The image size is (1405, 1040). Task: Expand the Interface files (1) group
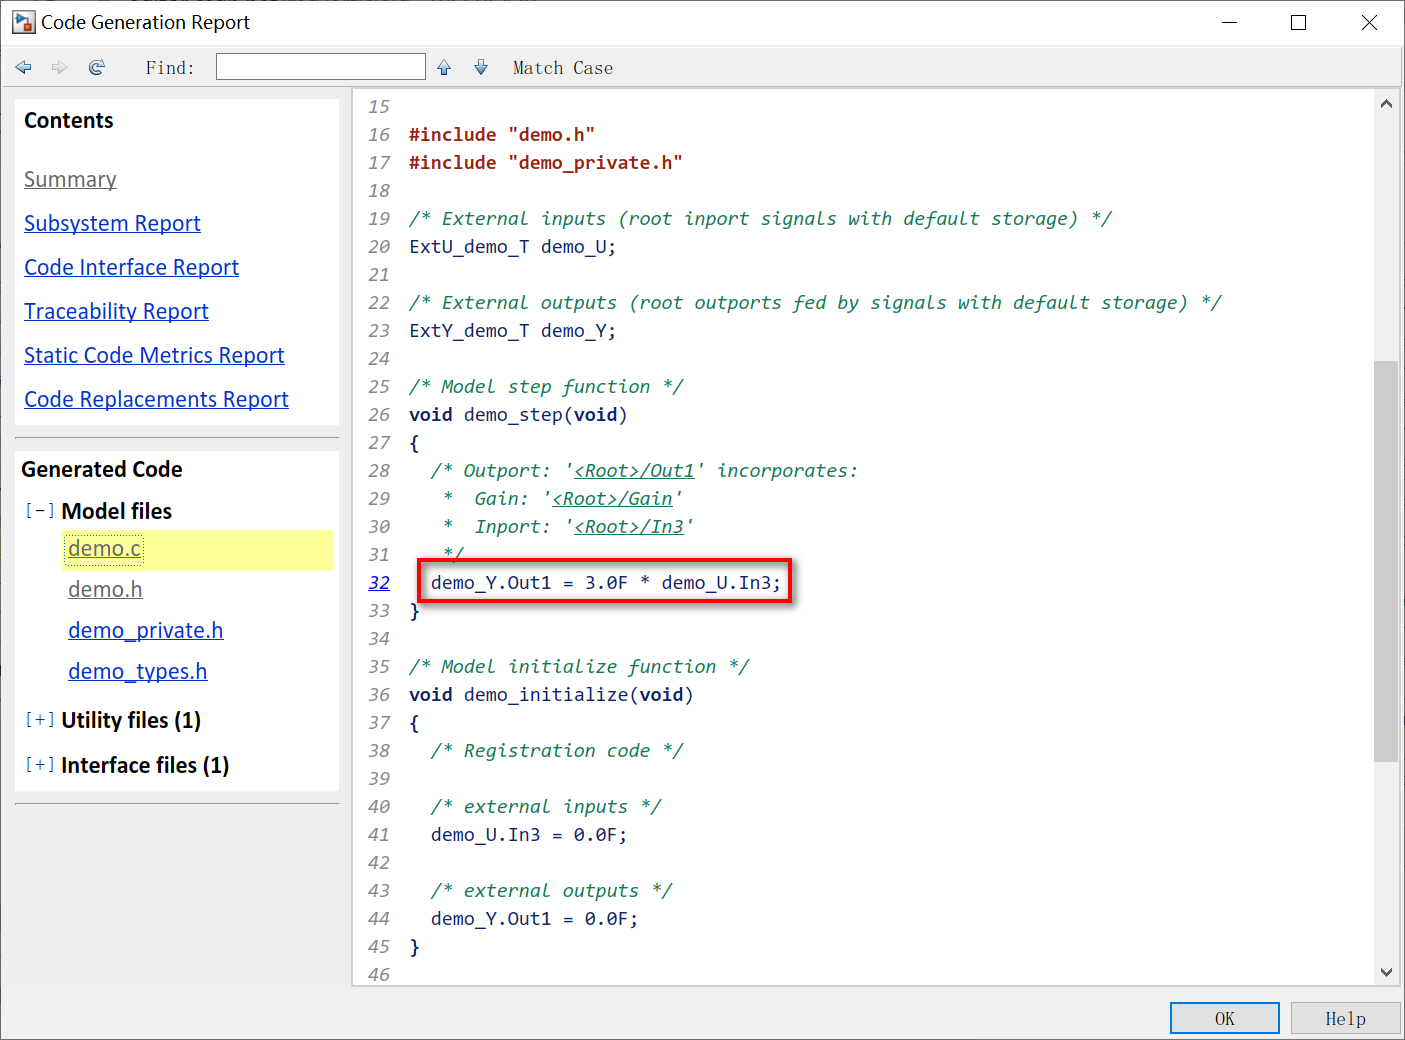pos(40,765)
